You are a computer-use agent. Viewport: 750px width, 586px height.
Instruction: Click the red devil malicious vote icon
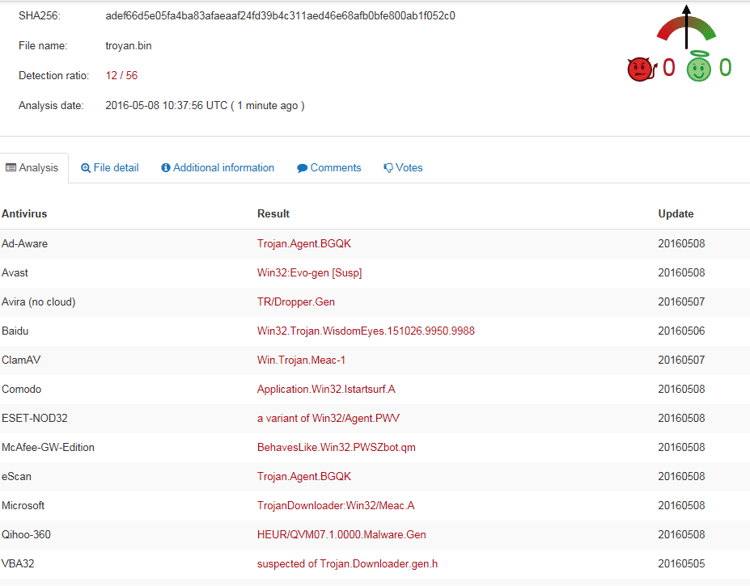coord(639,68)
